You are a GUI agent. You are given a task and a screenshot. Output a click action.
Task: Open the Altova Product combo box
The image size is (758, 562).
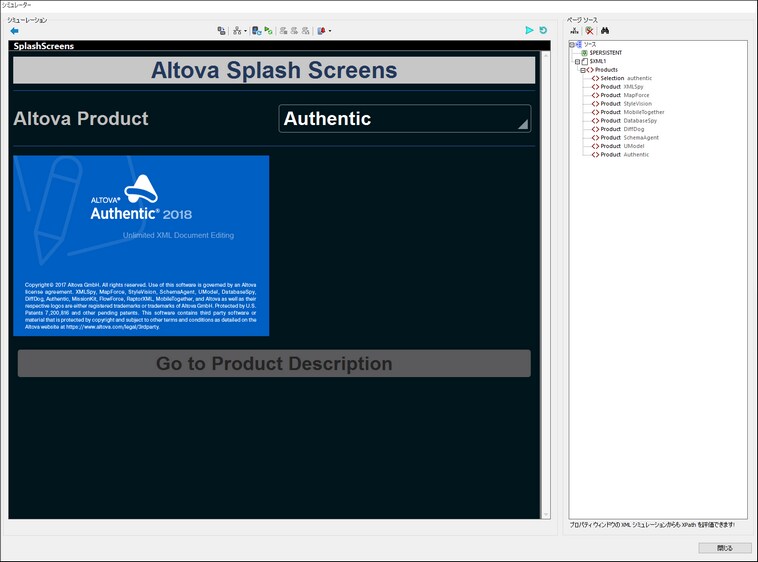[x=405, y=119]
